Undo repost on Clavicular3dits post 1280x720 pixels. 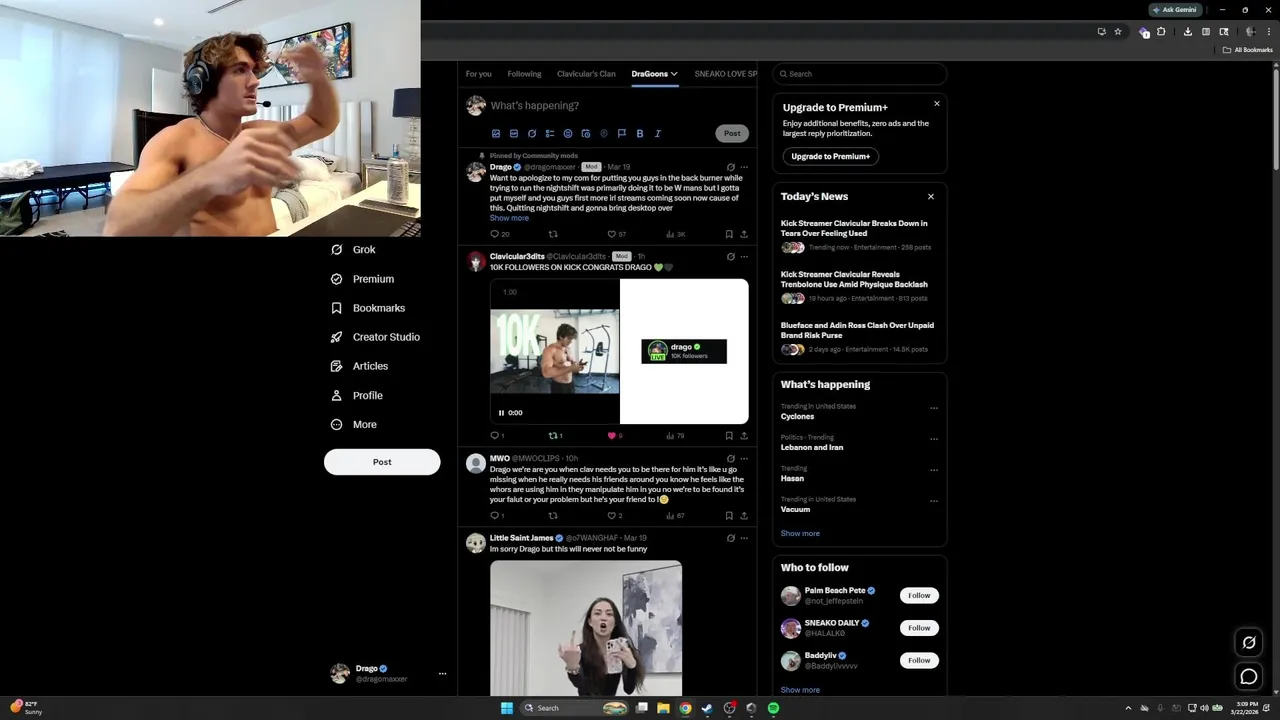pyautogui.click(x=553, y=436)
